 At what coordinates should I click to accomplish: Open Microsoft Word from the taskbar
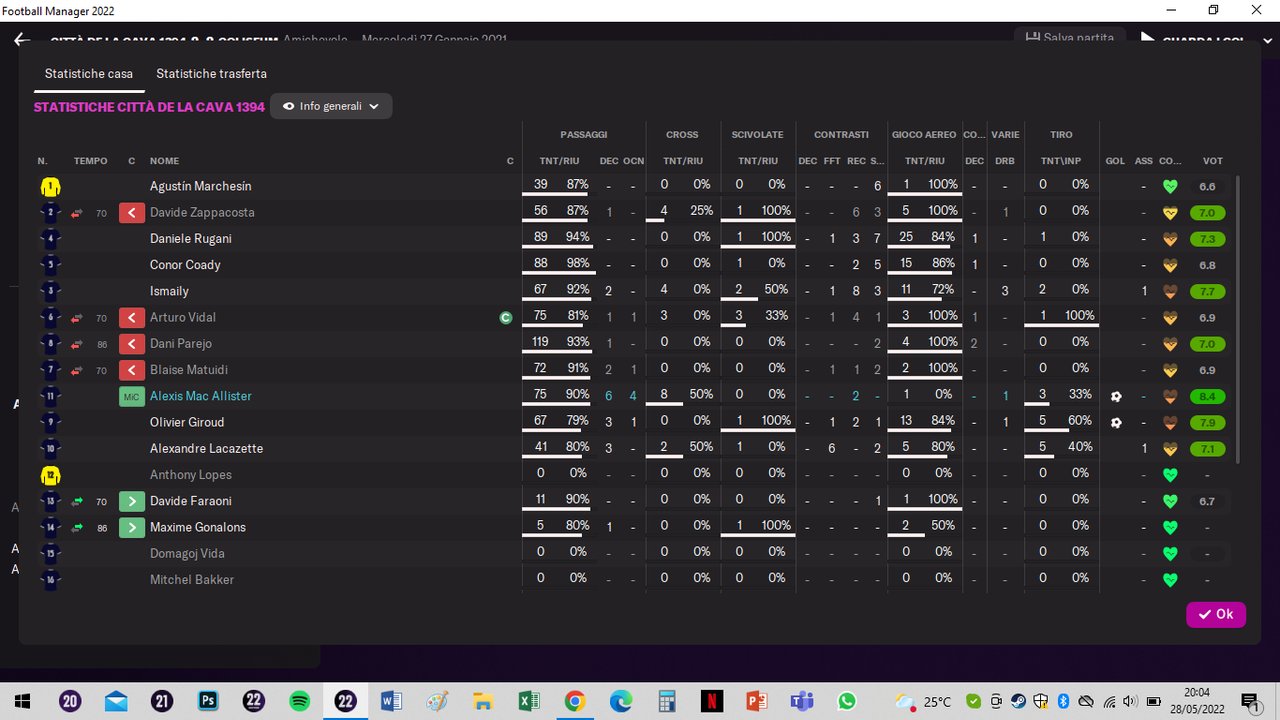(x=391, y=701)
